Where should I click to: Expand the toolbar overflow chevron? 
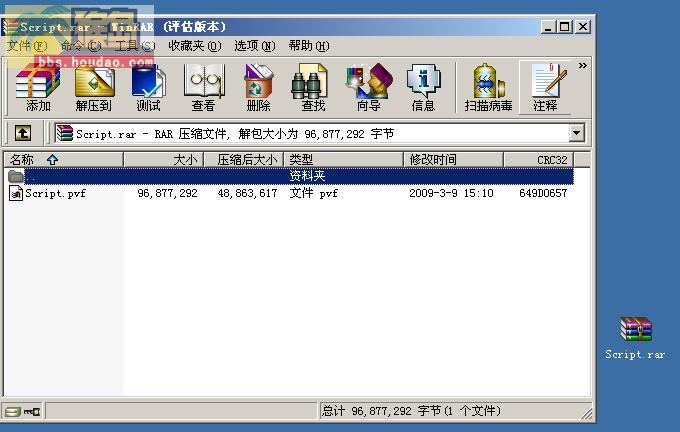pos(582,65)
